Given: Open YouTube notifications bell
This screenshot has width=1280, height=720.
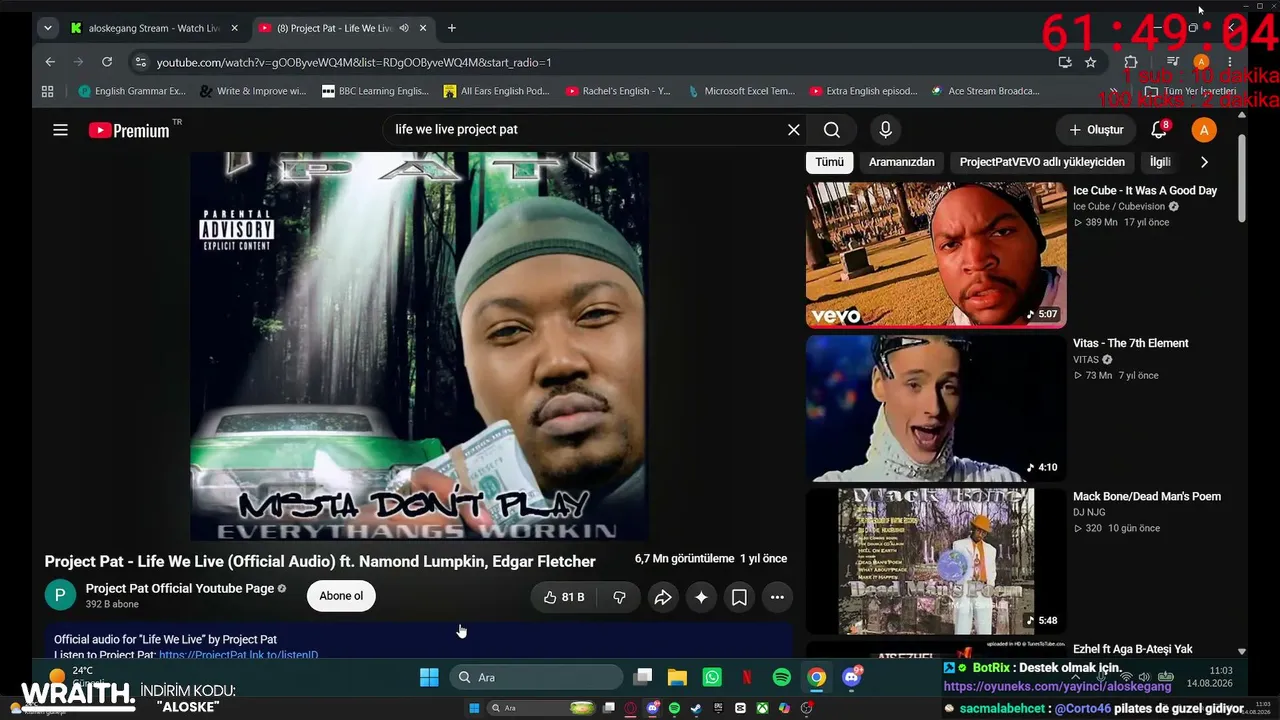Looking at the screenshot, I should 1160,130.
